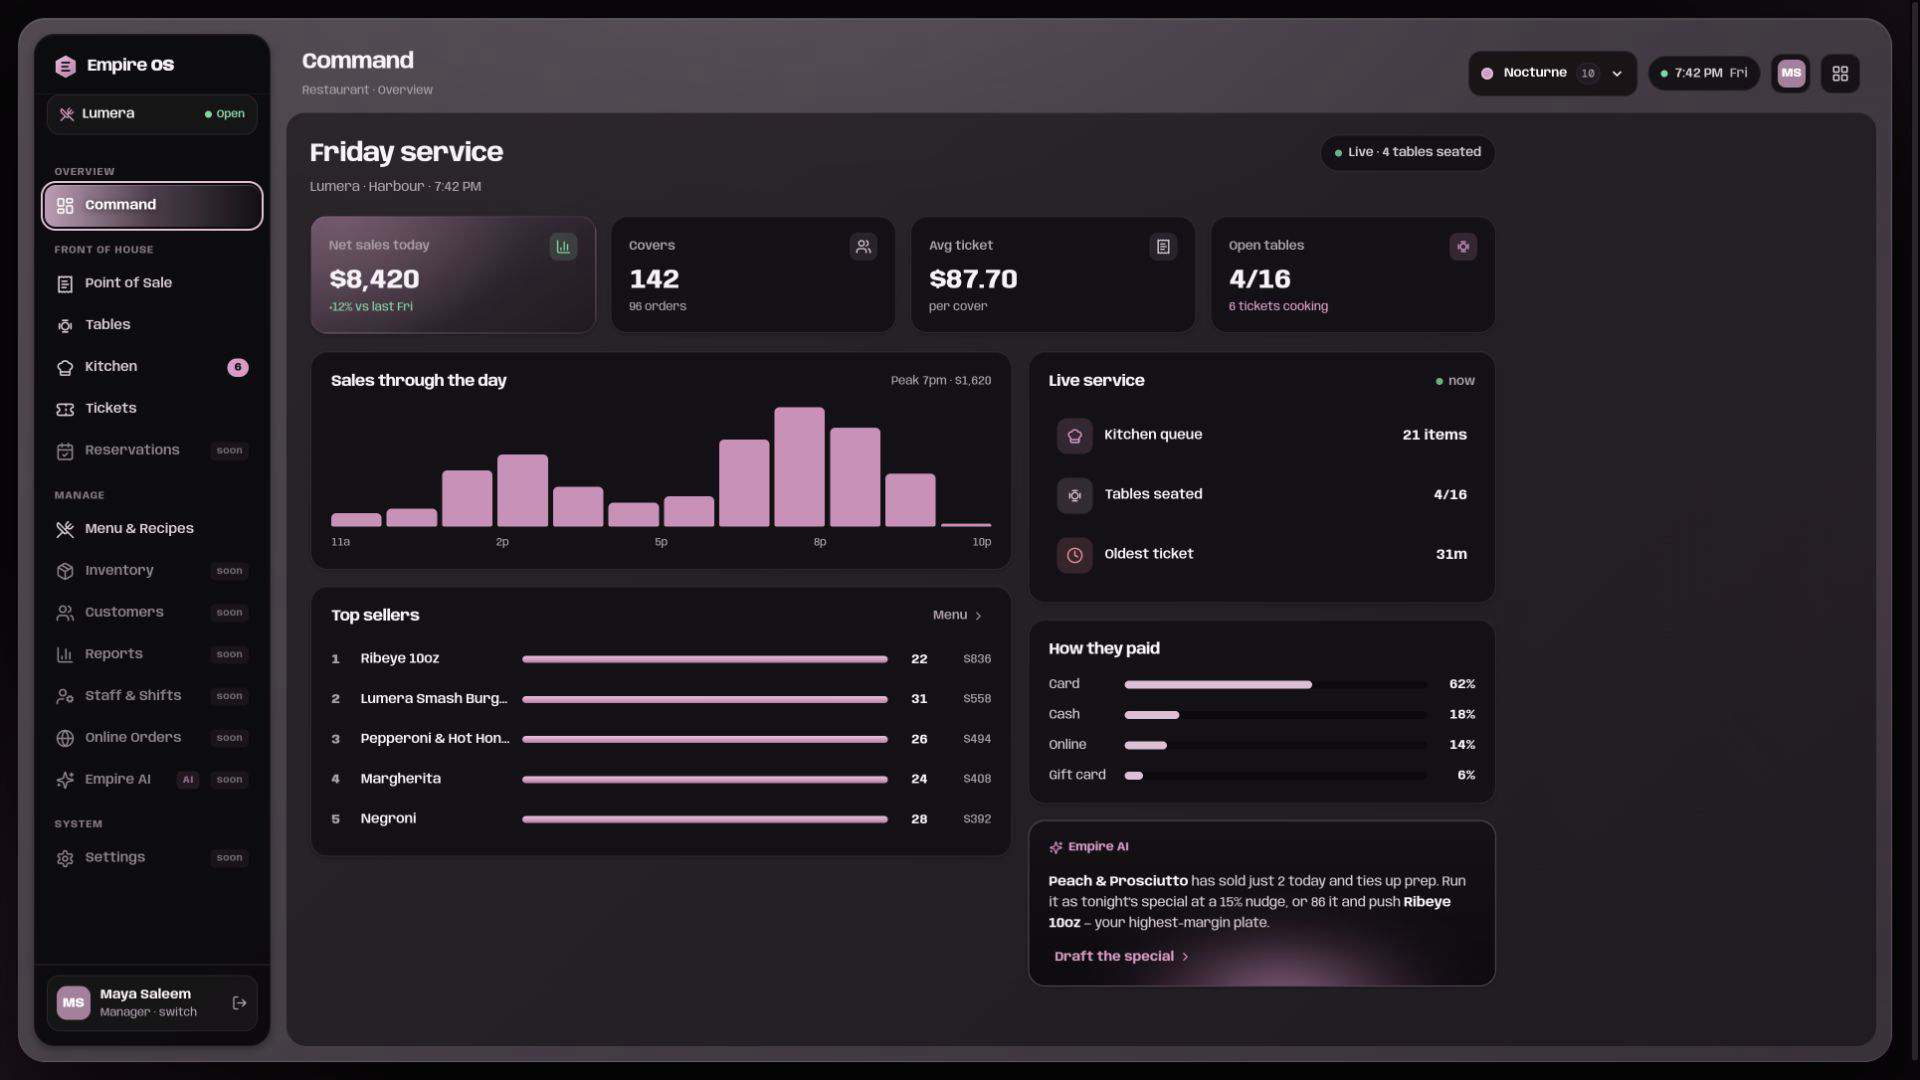The height and width of the screenshot is (1080, 1920).
Task: Click the Kitchen badge showing 6
Action: (x=238, y=367)
